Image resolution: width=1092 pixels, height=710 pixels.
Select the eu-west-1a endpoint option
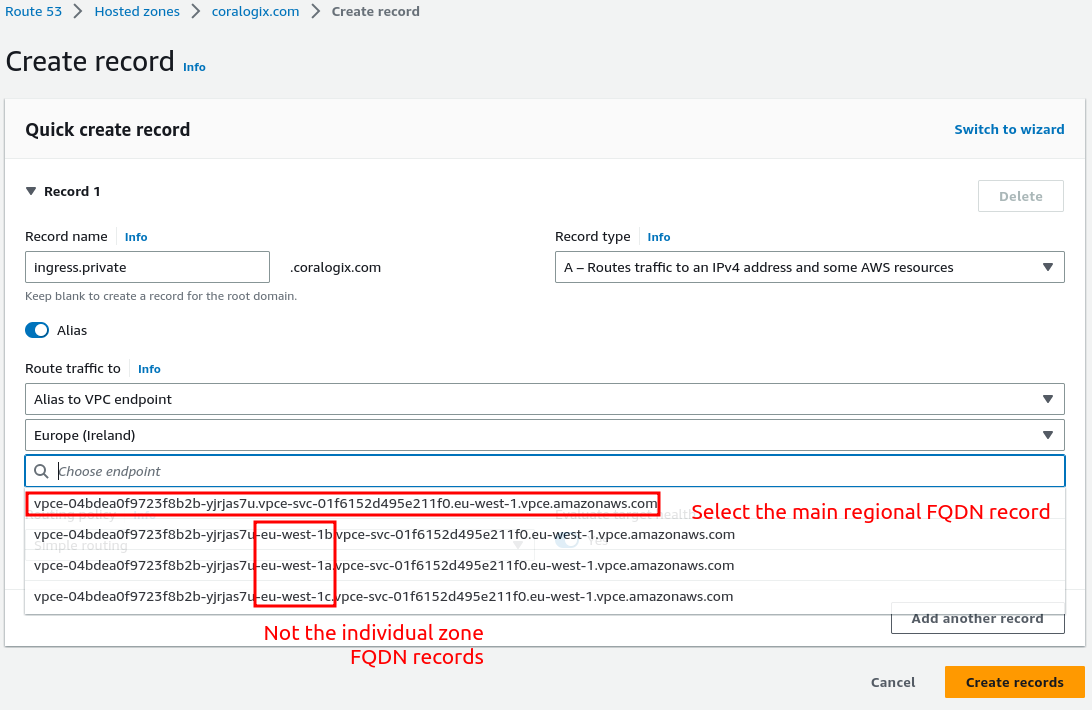384,565
